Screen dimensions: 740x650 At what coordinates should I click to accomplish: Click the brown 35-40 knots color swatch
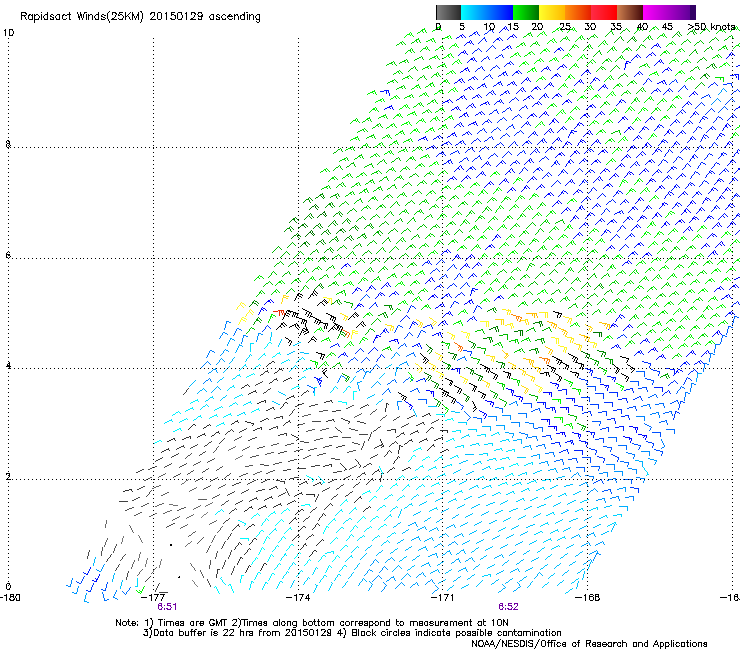[630, 12]
